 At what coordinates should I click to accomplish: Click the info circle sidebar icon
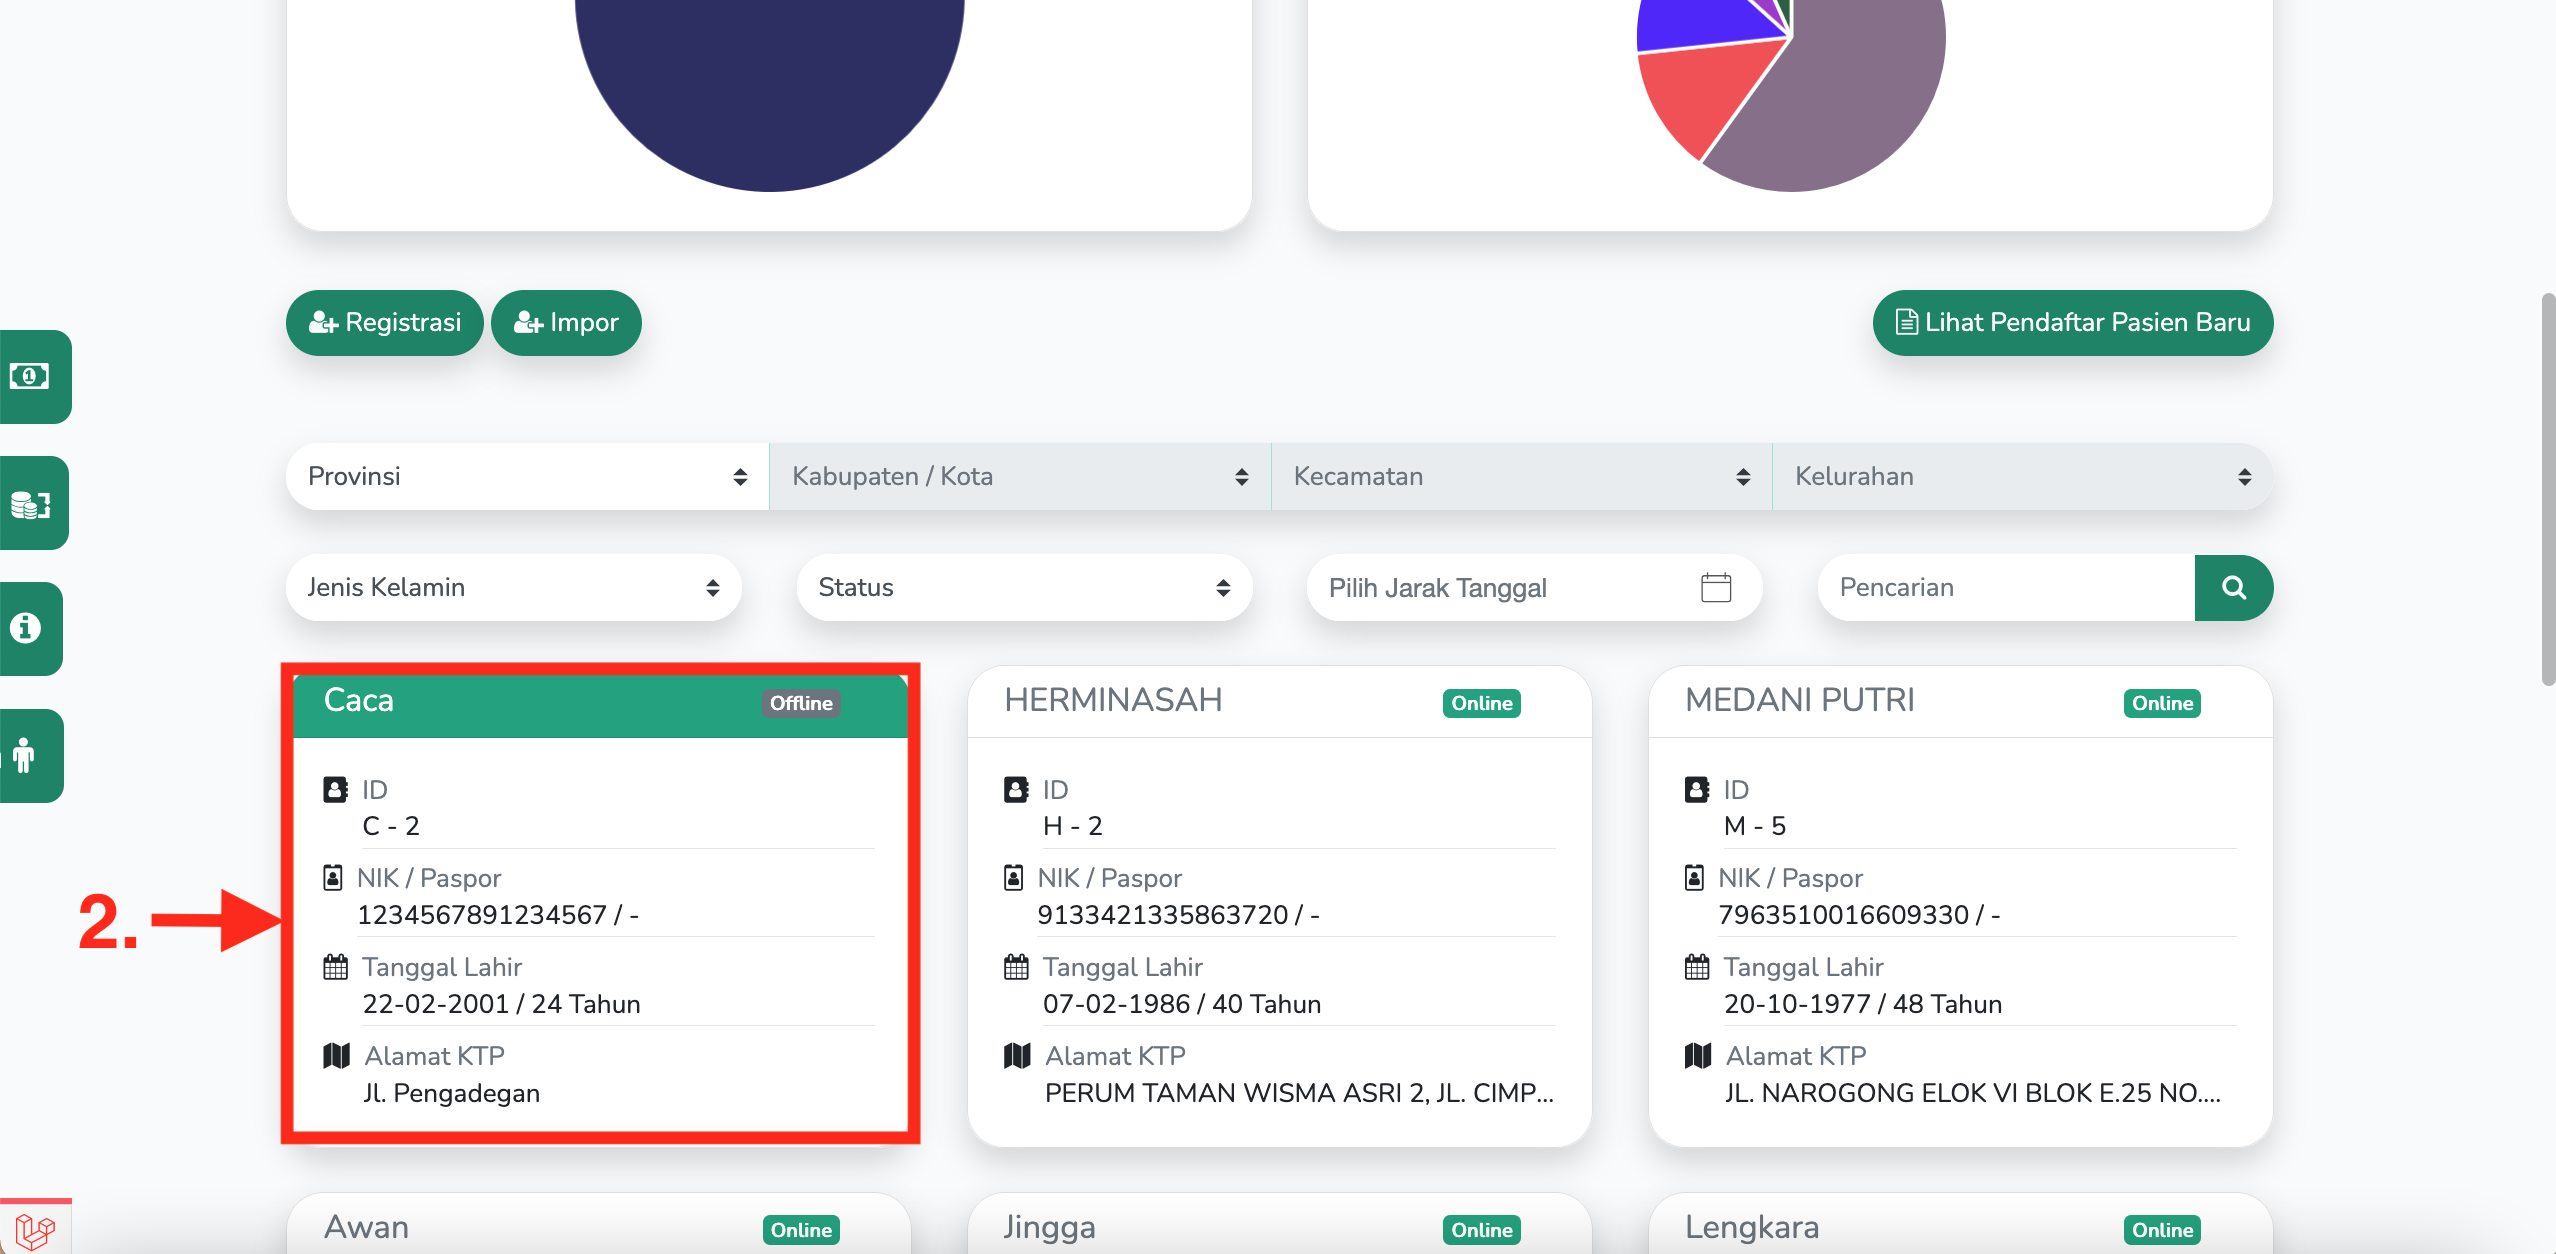point(26,628)
